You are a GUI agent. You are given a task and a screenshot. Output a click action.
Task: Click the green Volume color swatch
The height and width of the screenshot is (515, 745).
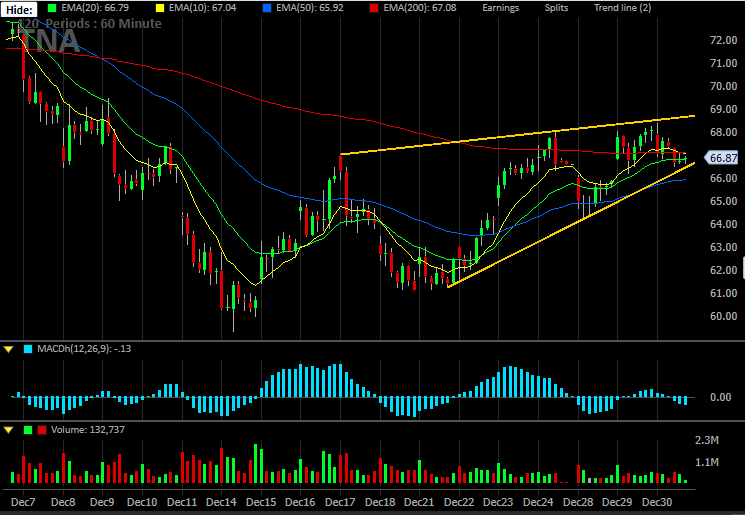point(28,430)
